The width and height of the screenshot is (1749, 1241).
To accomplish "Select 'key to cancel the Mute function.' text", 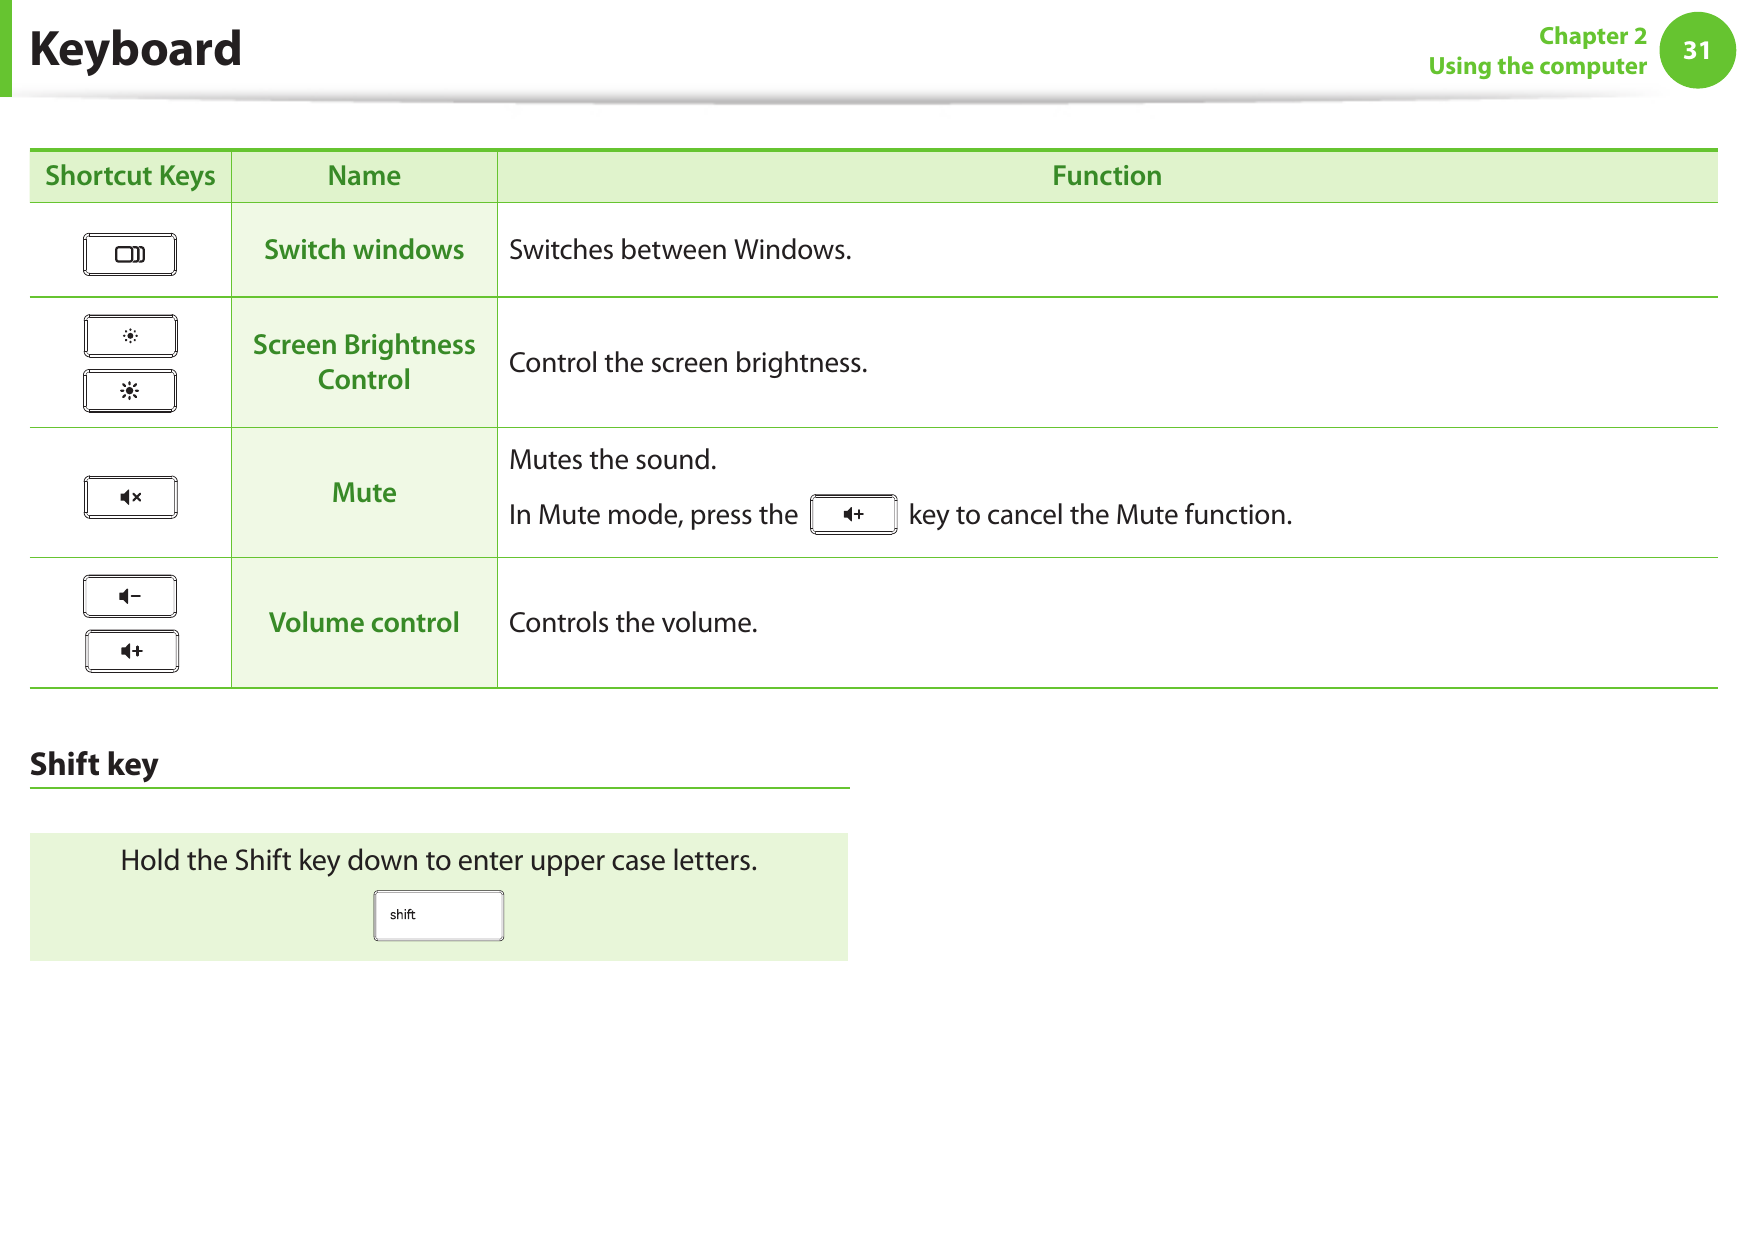I will tap(1100, 515).
